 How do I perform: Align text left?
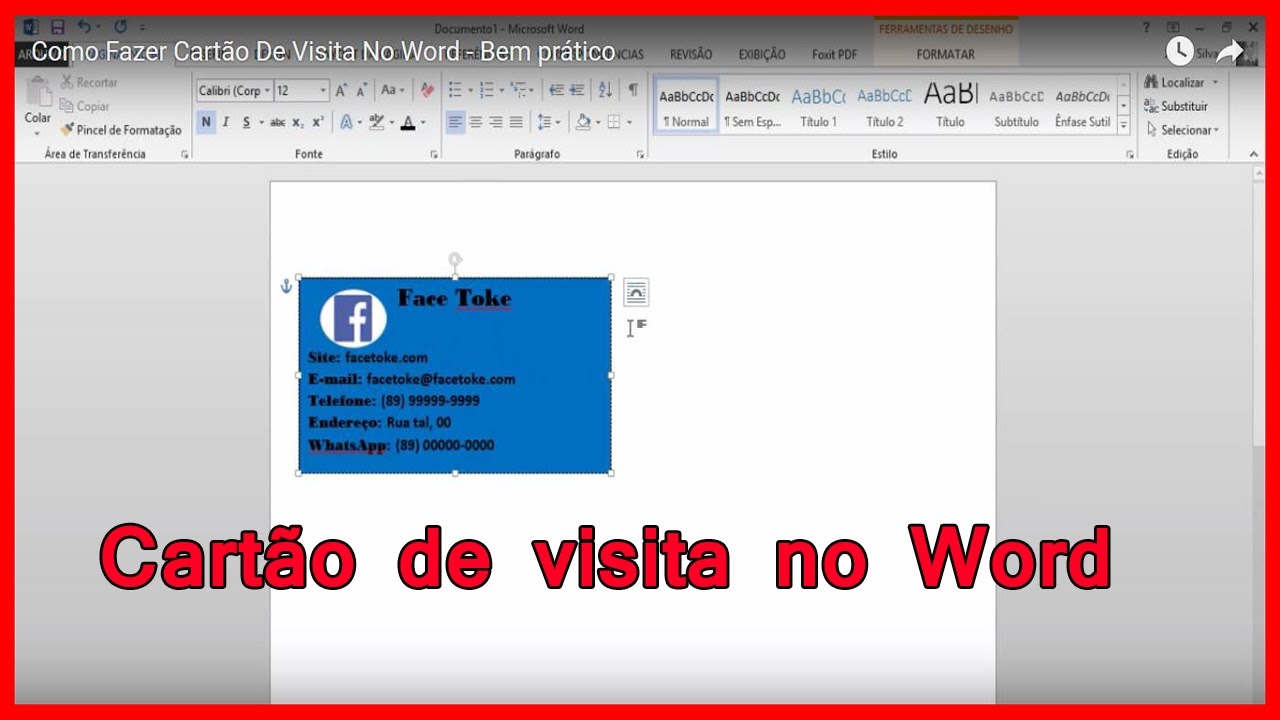click(x=455, y=122)
